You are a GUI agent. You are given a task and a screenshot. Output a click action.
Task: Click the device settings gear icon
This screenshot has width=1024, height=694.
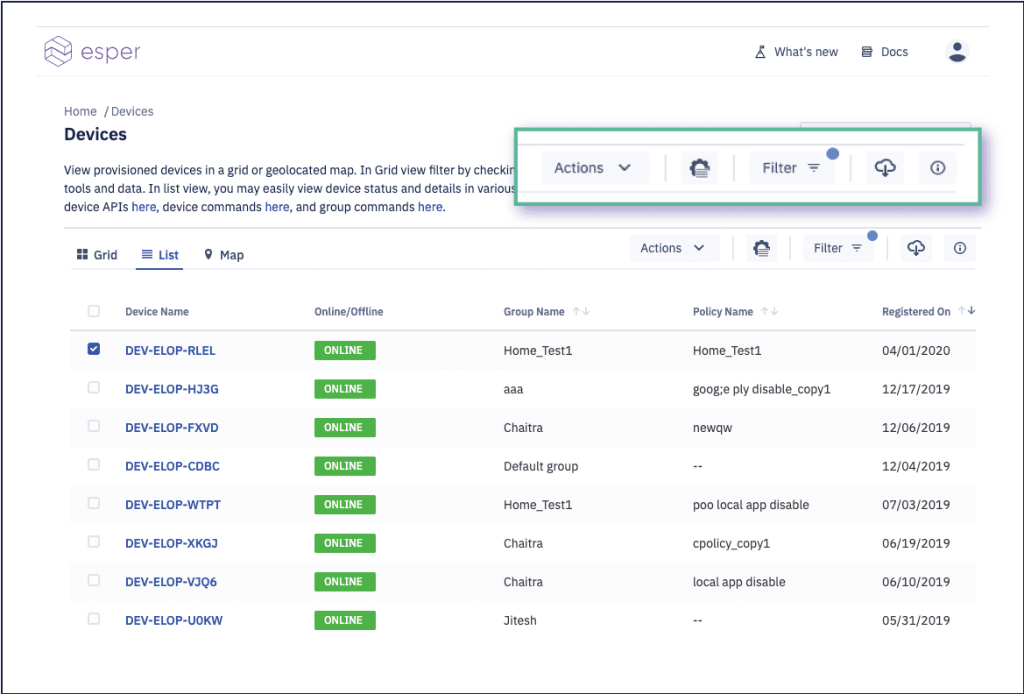761,248
